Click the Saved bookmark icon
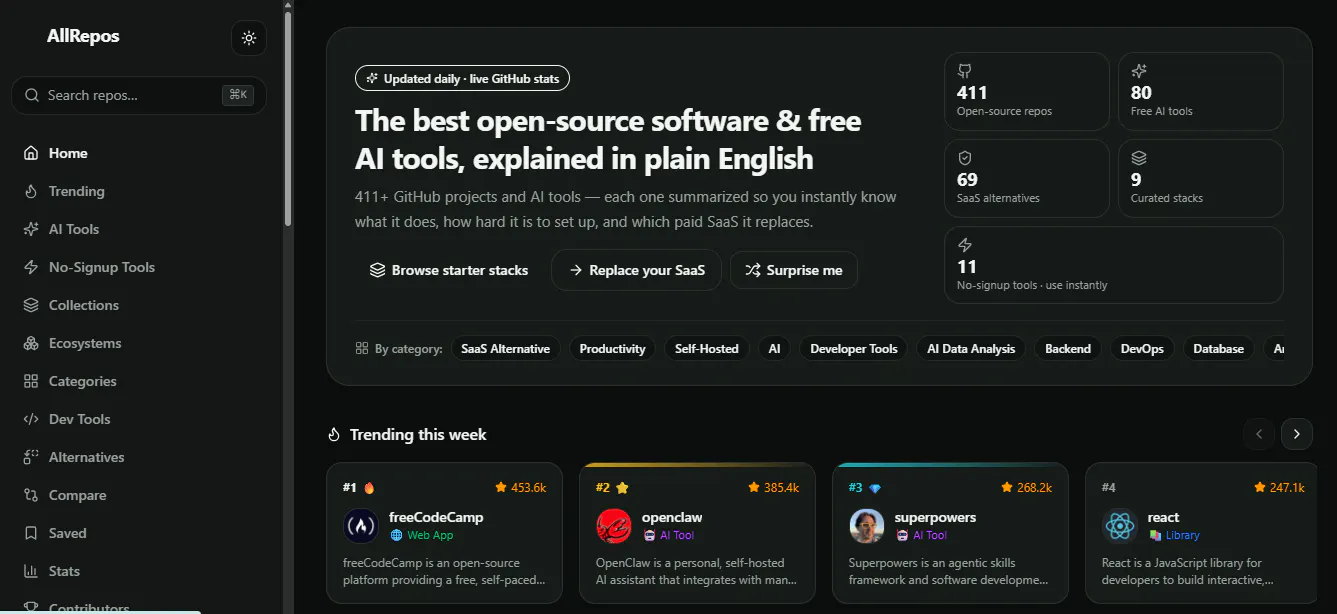1337x614 pixels. pyautogui.click(x=30, y=533)
